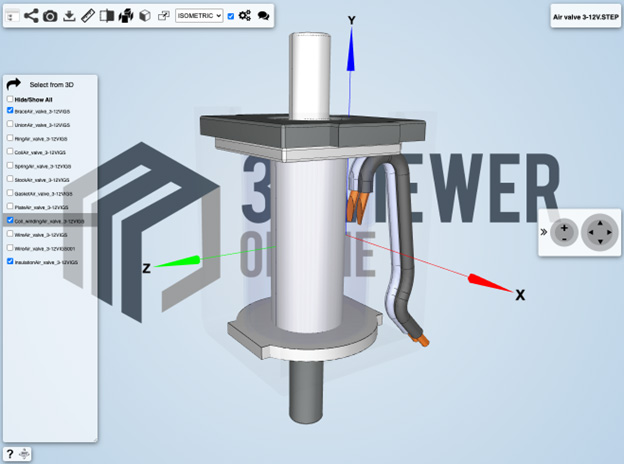Enable the section cut tool
The height and width of the screenshot is (464, 624).
pyautogui.click(x=107, y=16)
